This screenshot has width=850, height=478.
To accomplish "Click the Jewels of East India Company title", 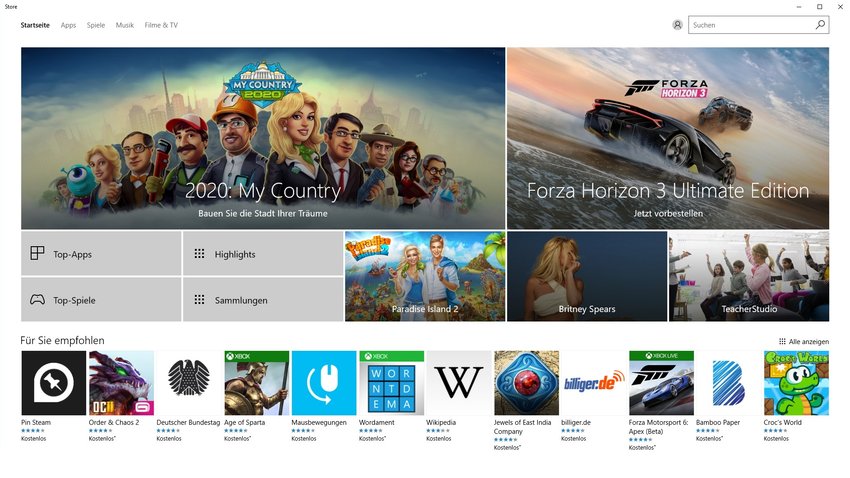I will 523,427.
